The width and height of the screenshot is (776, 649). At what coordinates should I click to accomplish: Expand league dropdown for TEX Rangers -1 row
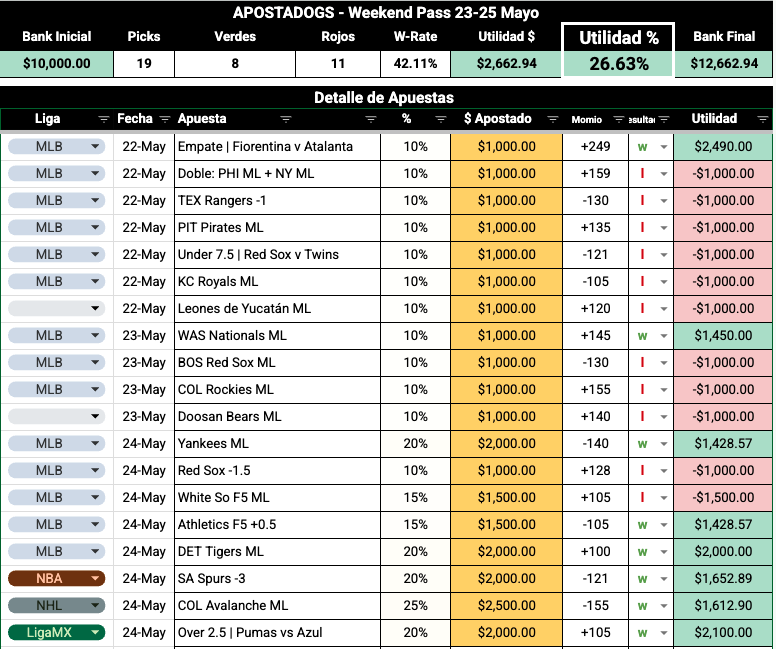tap(95, 200)
